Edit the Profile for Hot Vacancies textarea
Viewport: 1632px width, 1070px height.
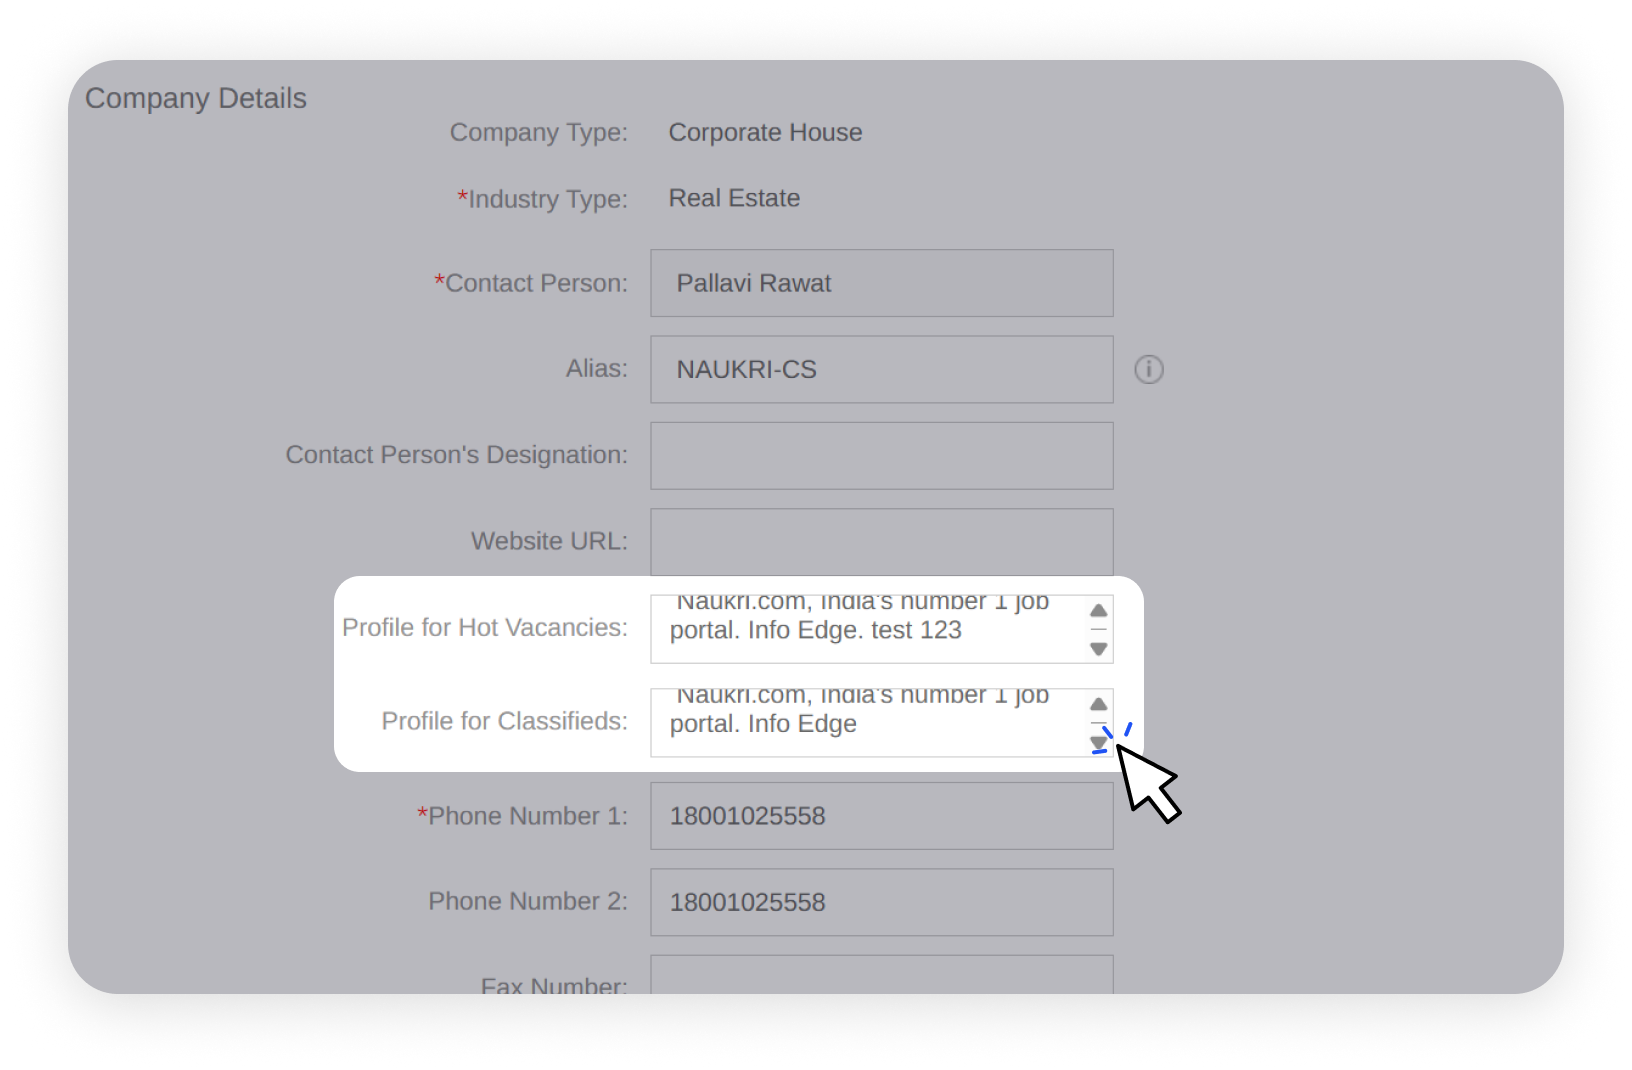point(866,629)
